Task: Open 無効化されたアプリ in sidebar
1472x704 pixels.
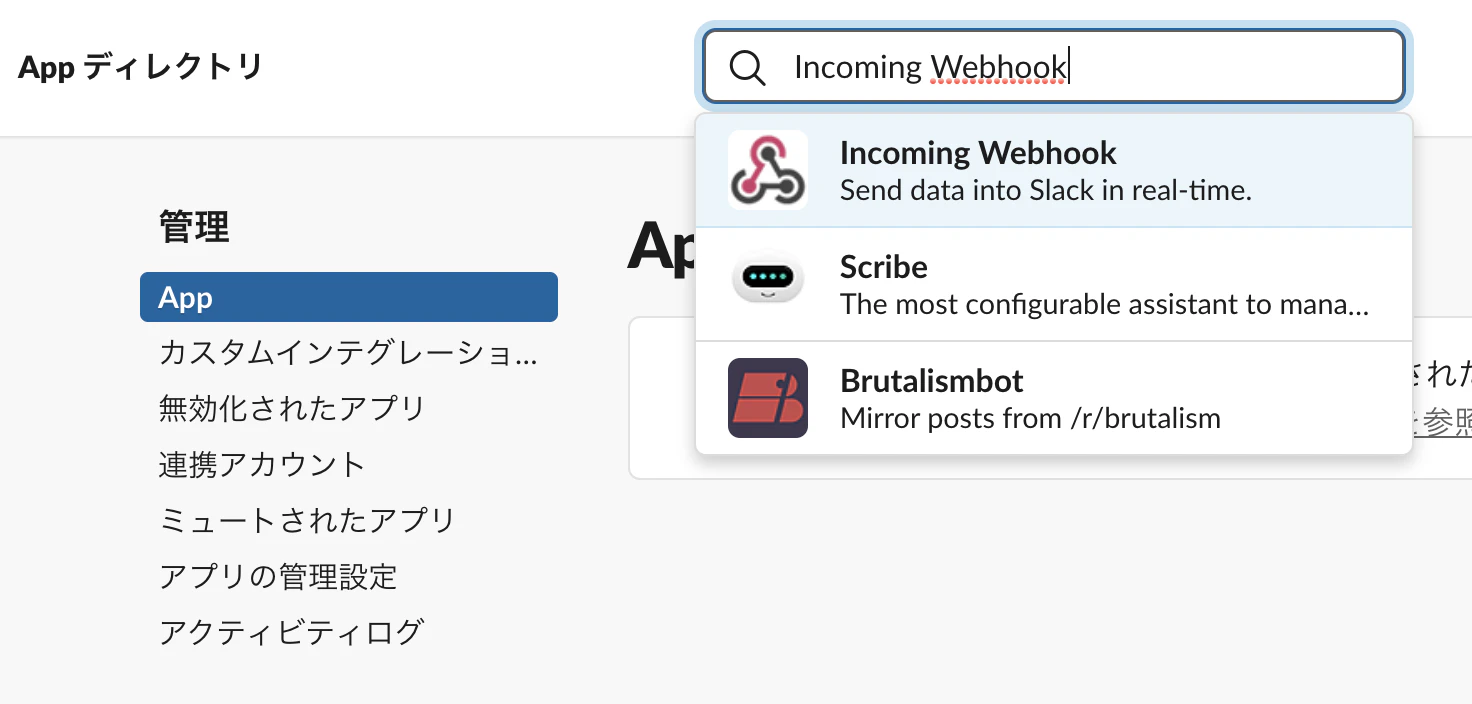Action: pos(292,409)
